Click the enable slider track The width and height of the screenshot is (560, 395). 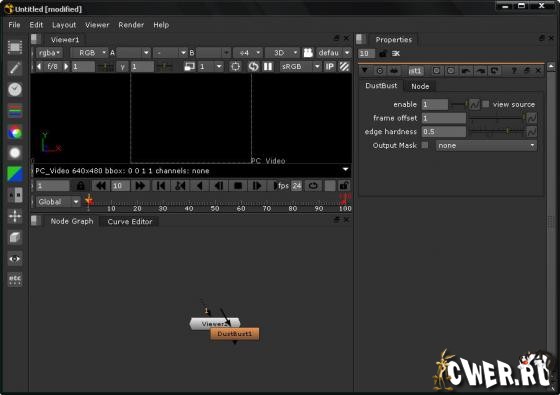(459, 104)
